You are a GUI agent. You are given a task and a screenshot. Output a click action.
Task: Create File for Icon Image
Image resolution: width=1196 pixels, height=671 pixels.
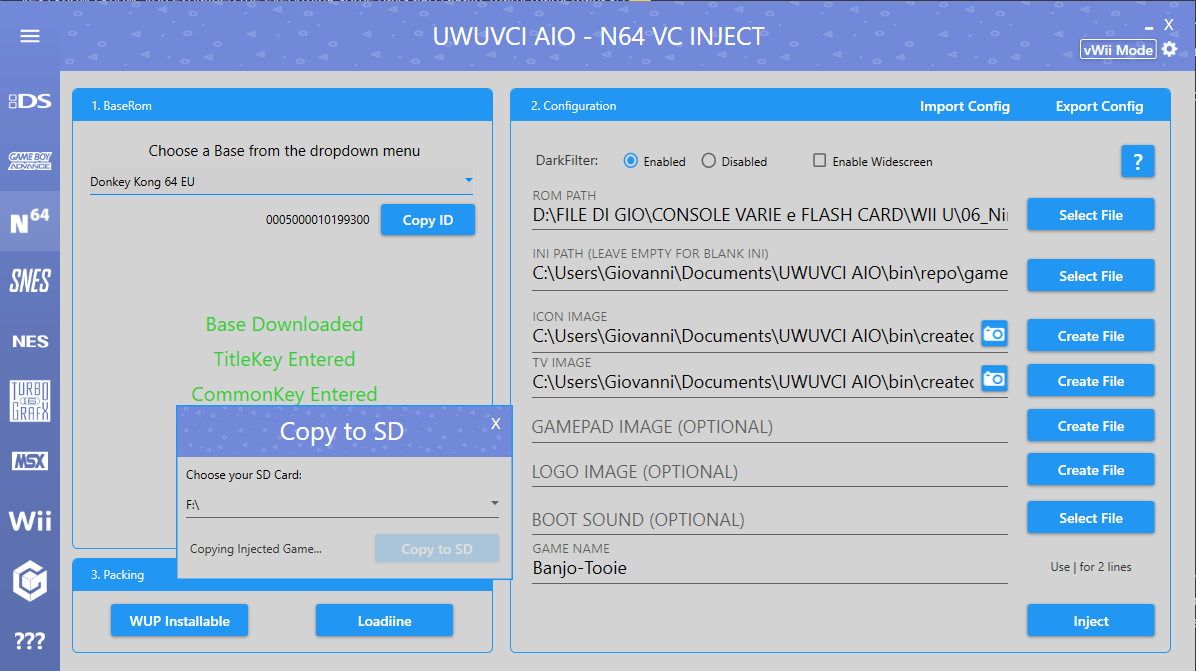tap(1091, 336)
